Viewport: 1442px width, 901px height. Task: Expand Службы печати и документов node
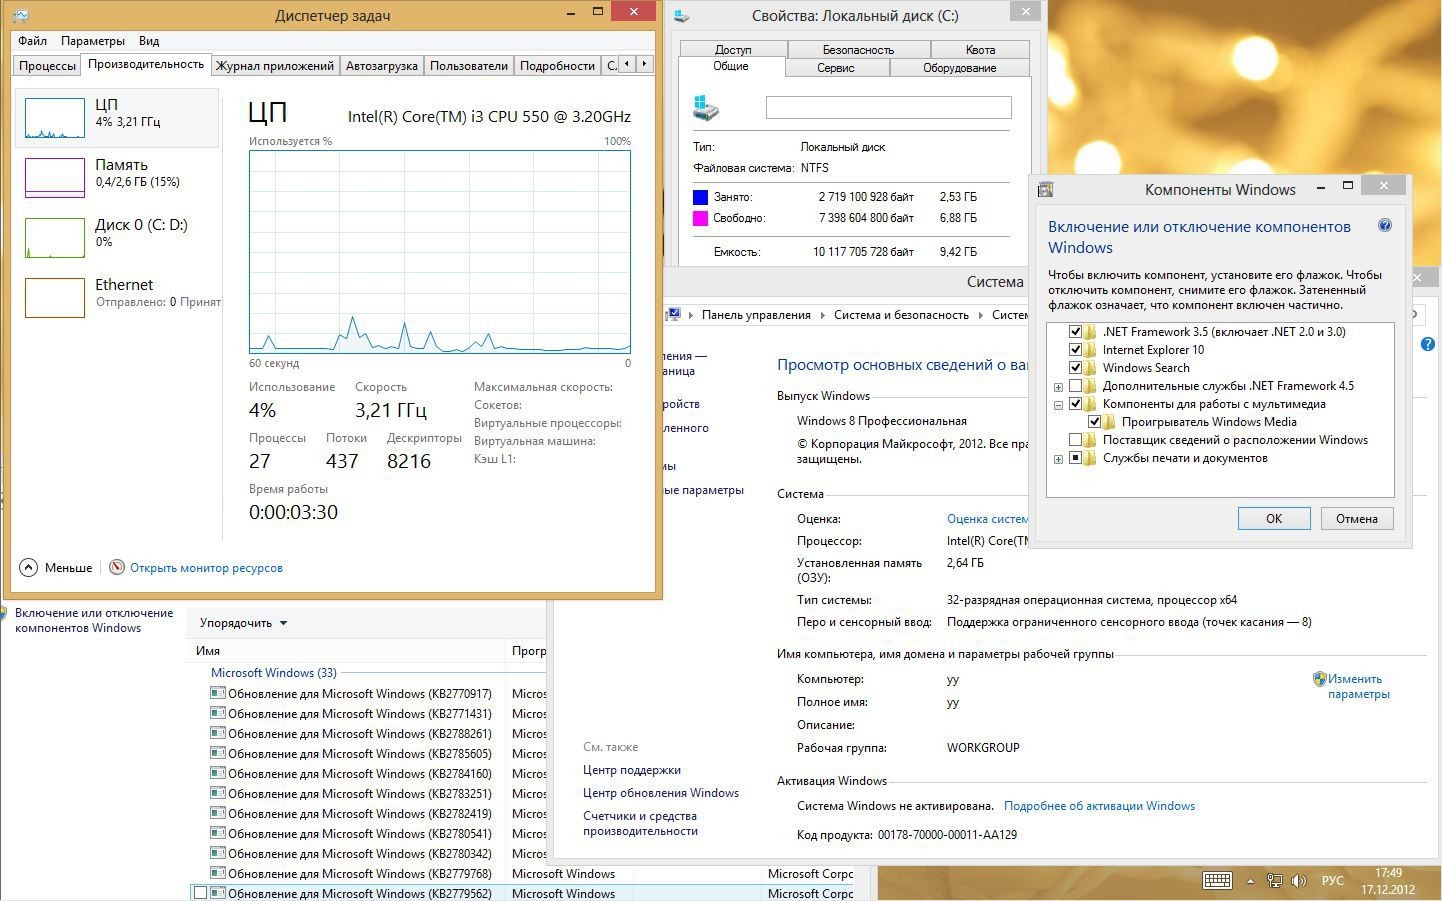(x=1058, y=459)
